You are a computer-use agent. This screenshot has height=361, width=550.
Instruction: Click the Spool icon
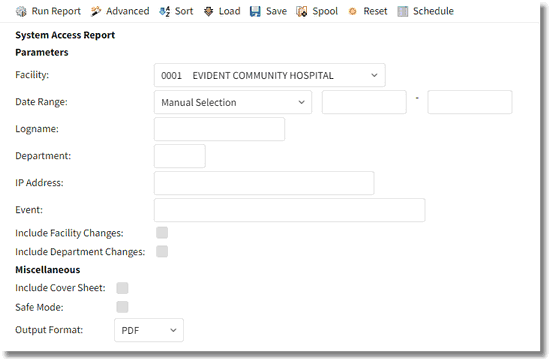[x=301, y=12]
